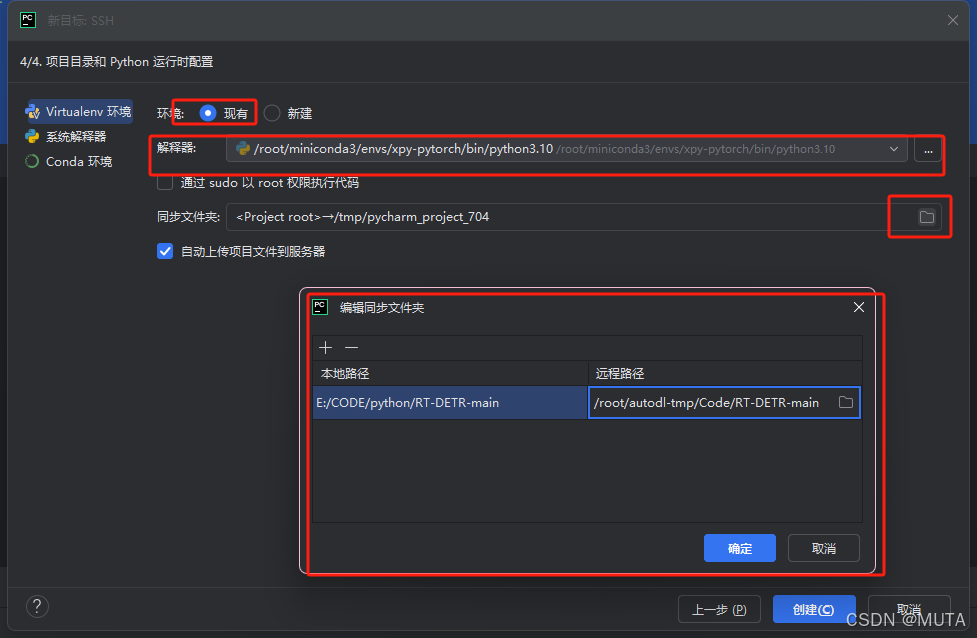Select the 新建 environment radio button
Image resolution: width=977 pixels, height=638 pixels.
click(272, 113)
